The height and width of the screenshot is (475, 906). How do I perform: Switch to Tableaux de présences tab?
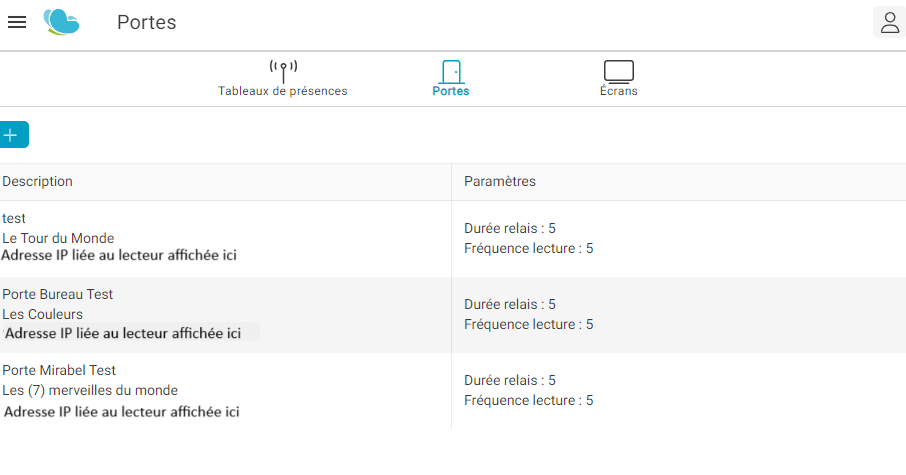[x=283, y=91]
